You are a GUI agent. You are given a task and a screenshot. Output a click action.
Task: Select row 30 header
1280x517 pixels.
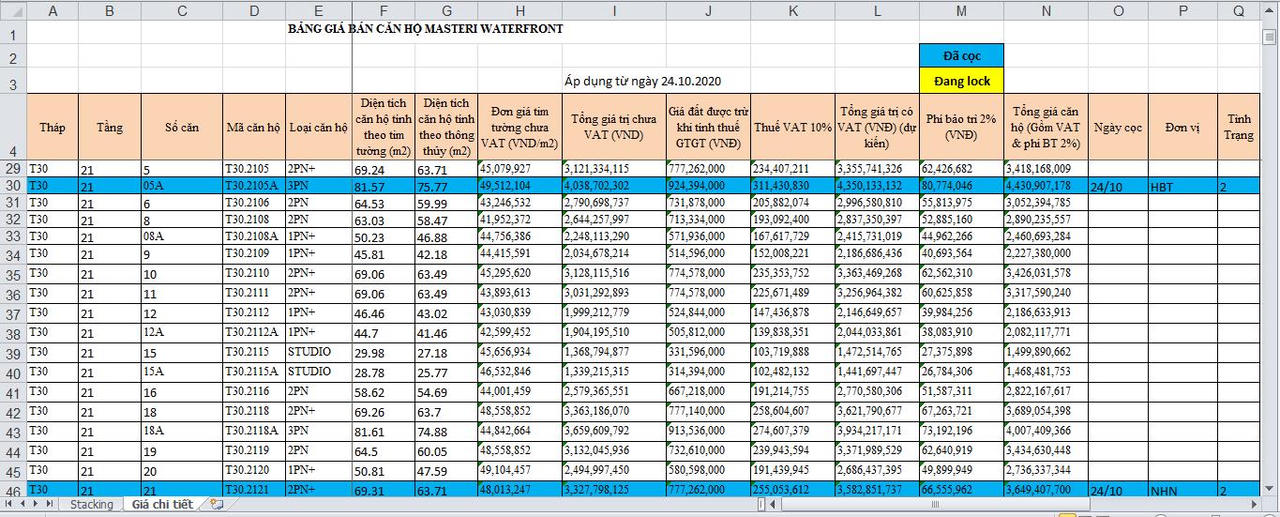pos(12,186)
